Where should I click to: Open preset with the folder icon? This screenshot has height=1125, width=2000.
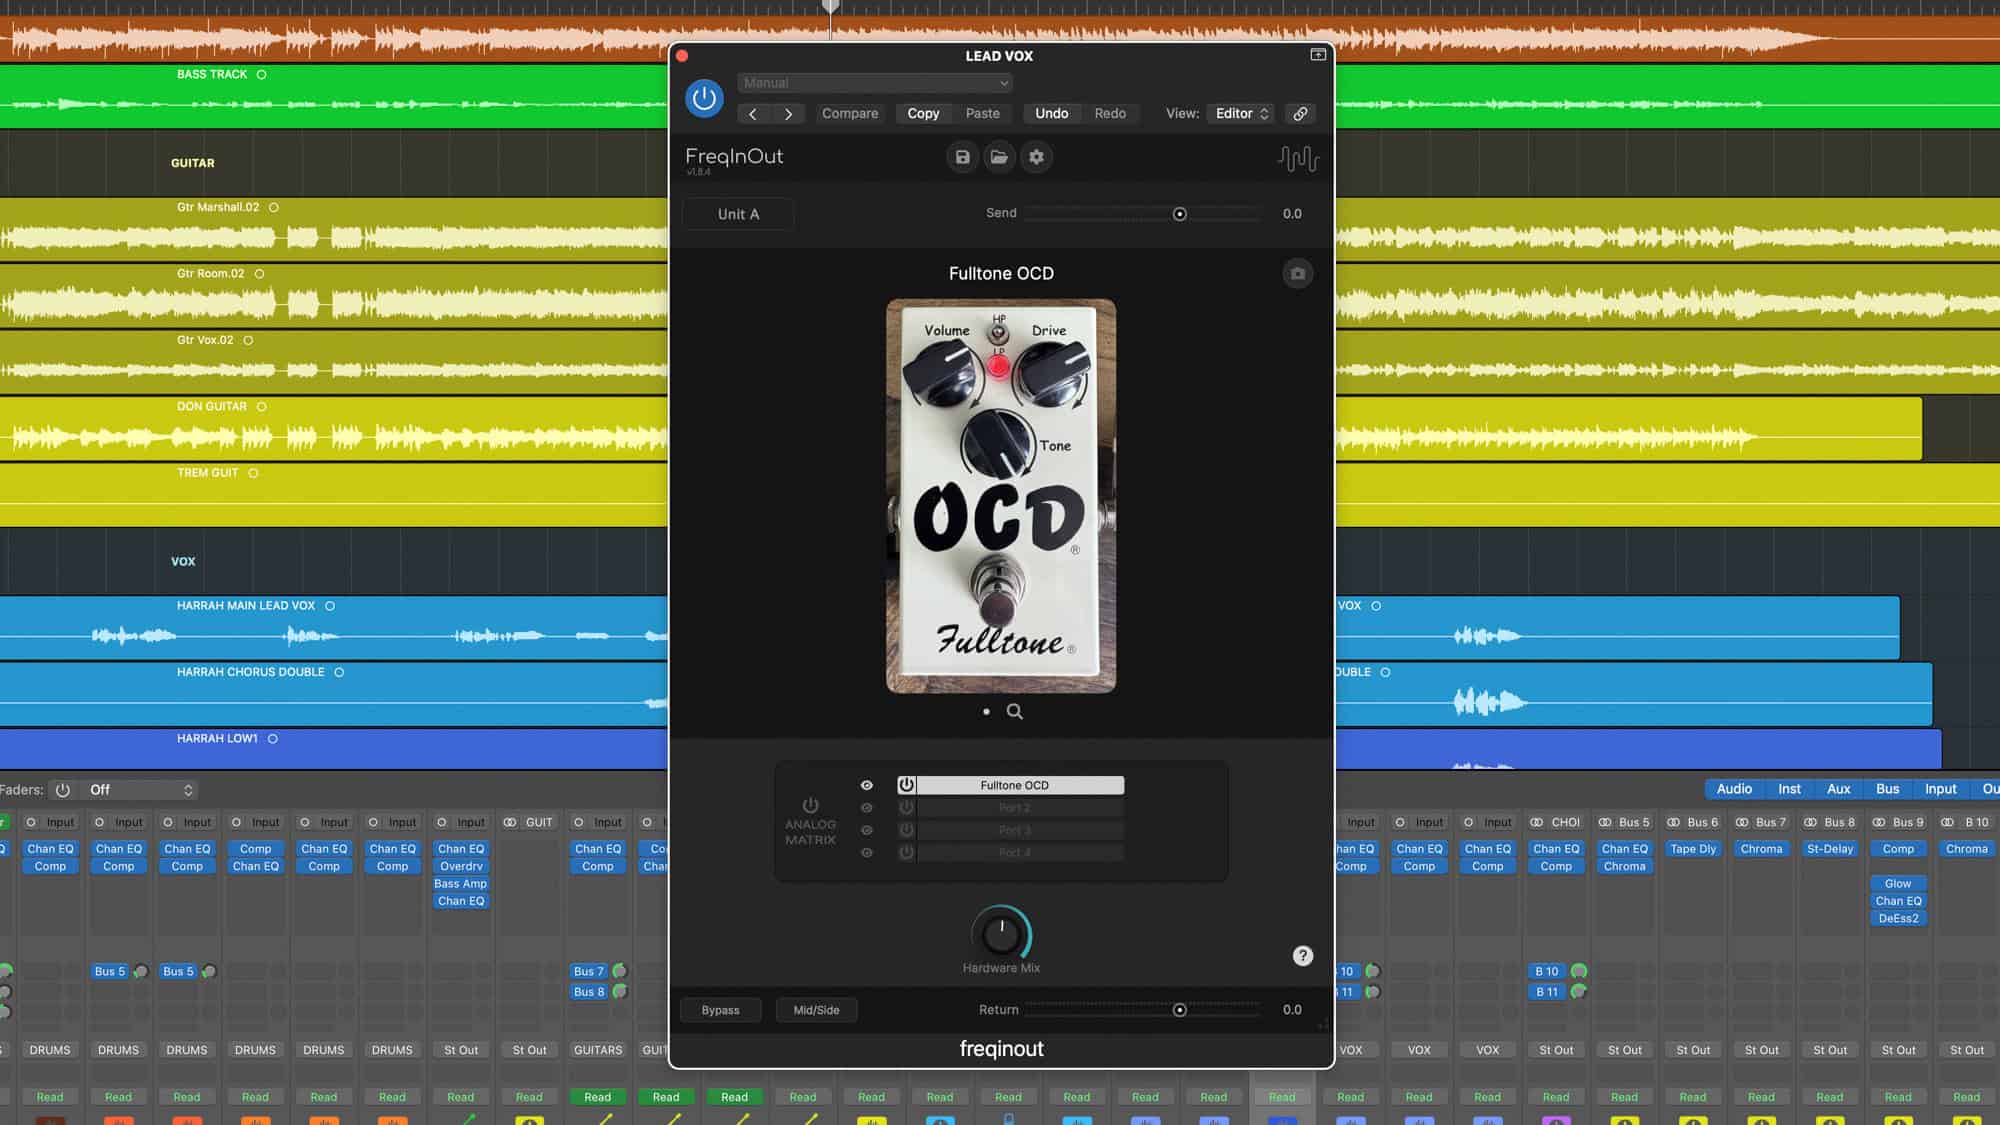[x=999, y=157]
